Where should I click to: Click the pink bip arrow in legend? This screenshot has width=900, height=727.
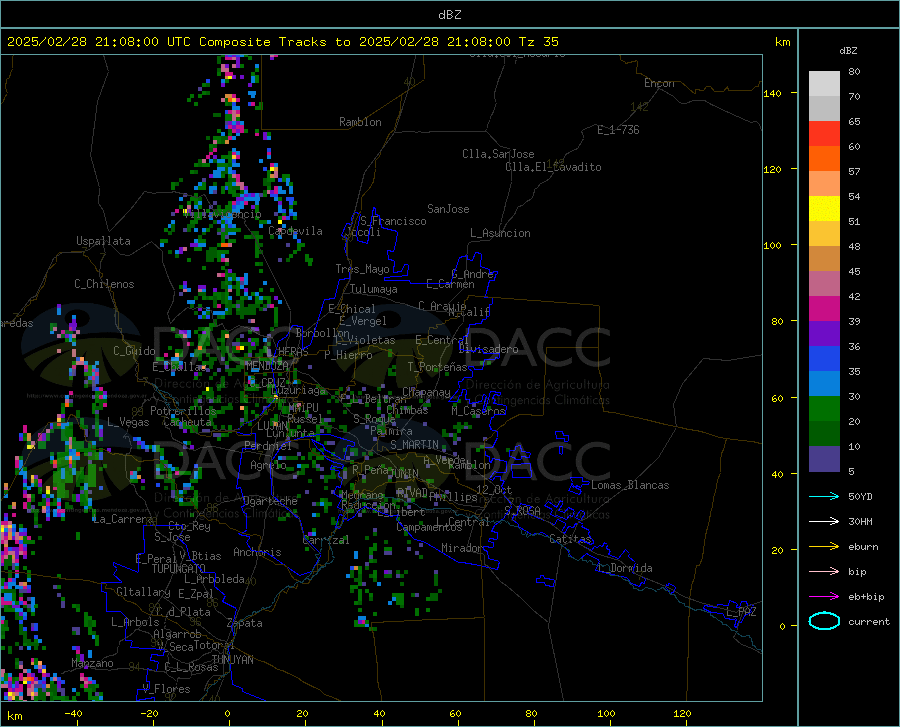824,572
